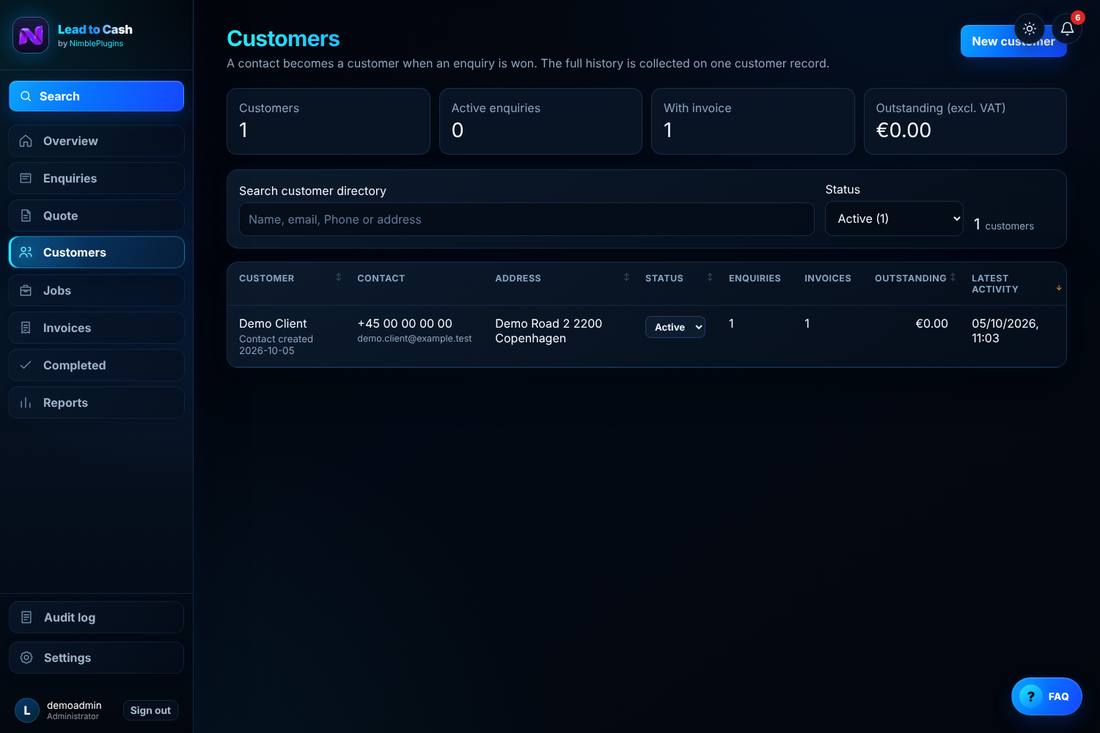Sort by Customer column arrows
This screenshot has height=733, width=1100.
click(338, 278)
